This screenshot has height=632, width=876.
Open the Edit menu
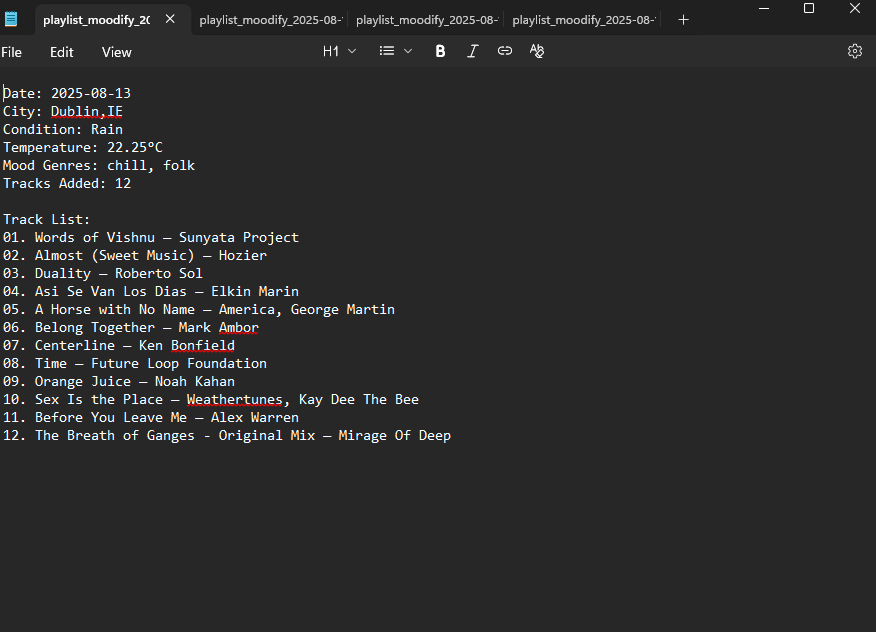[x=61, y=53]
